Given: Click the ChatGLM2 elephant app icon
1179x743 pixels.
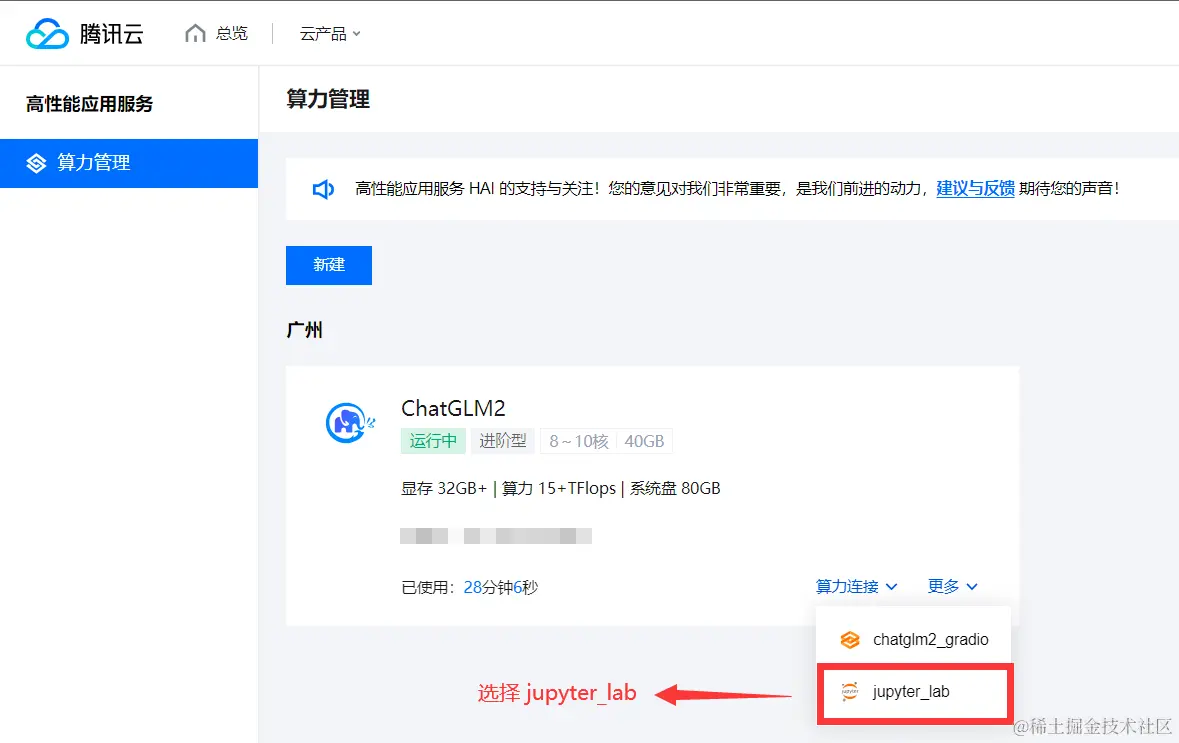Looking at the screenshot, I should tap(350, 423).
